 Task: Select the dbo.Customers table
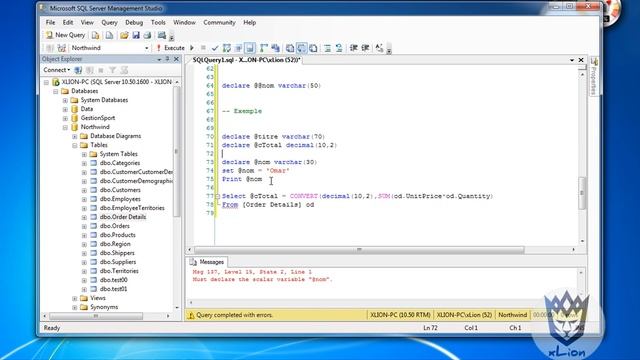click(120, 190)
